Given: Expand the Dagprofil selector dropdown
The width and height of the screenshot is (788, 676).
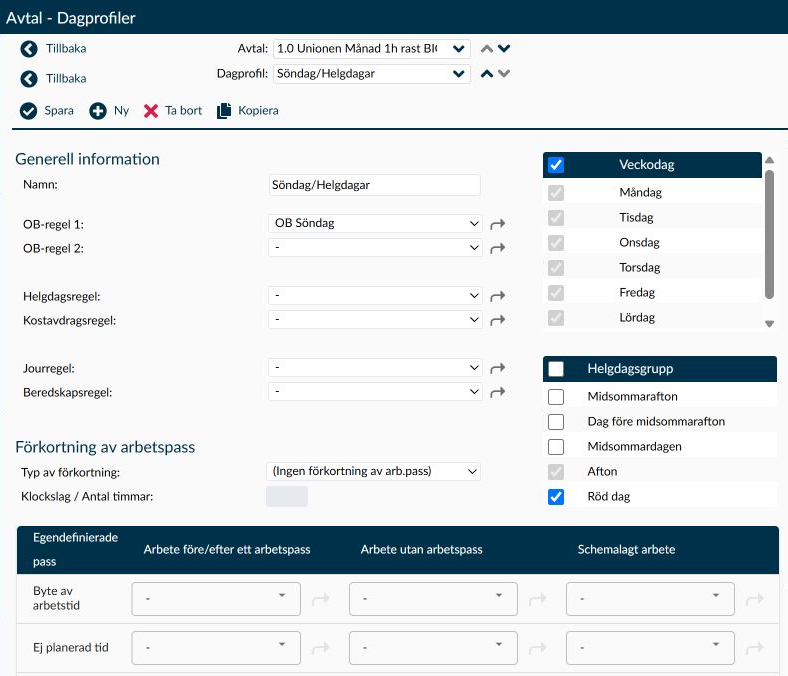Looking at the screenshot, I should pos(372,74).
